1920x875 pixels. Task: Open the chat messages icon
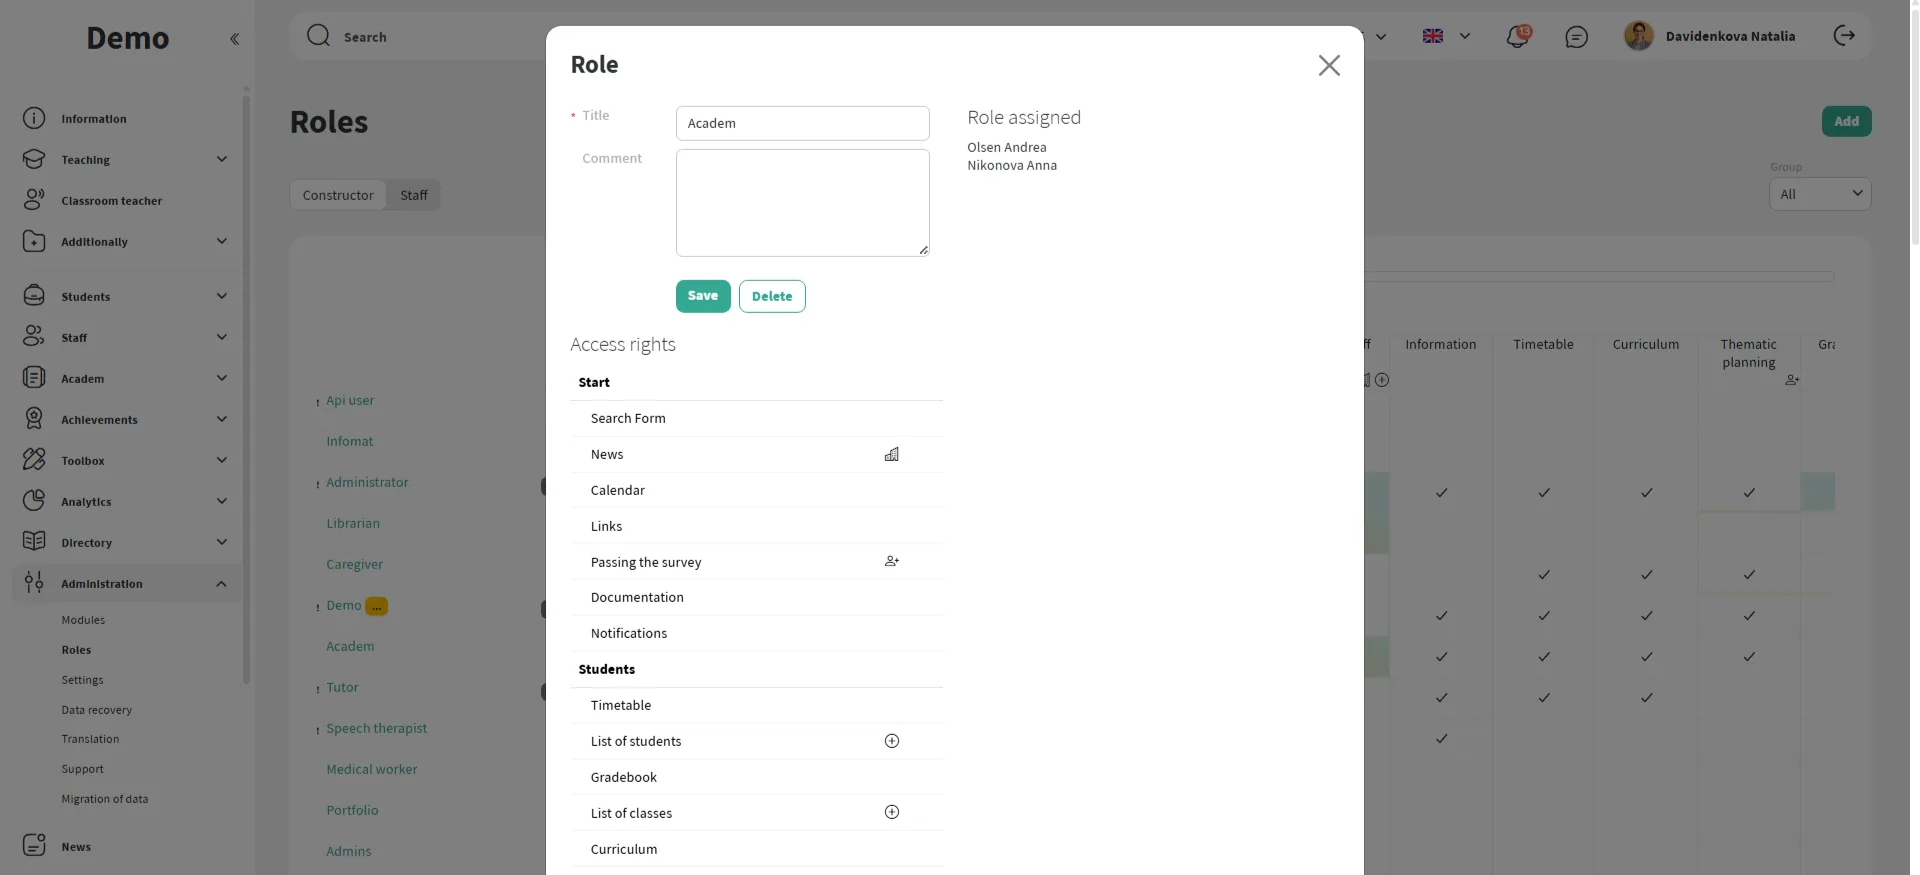[x=1576, y=37]
